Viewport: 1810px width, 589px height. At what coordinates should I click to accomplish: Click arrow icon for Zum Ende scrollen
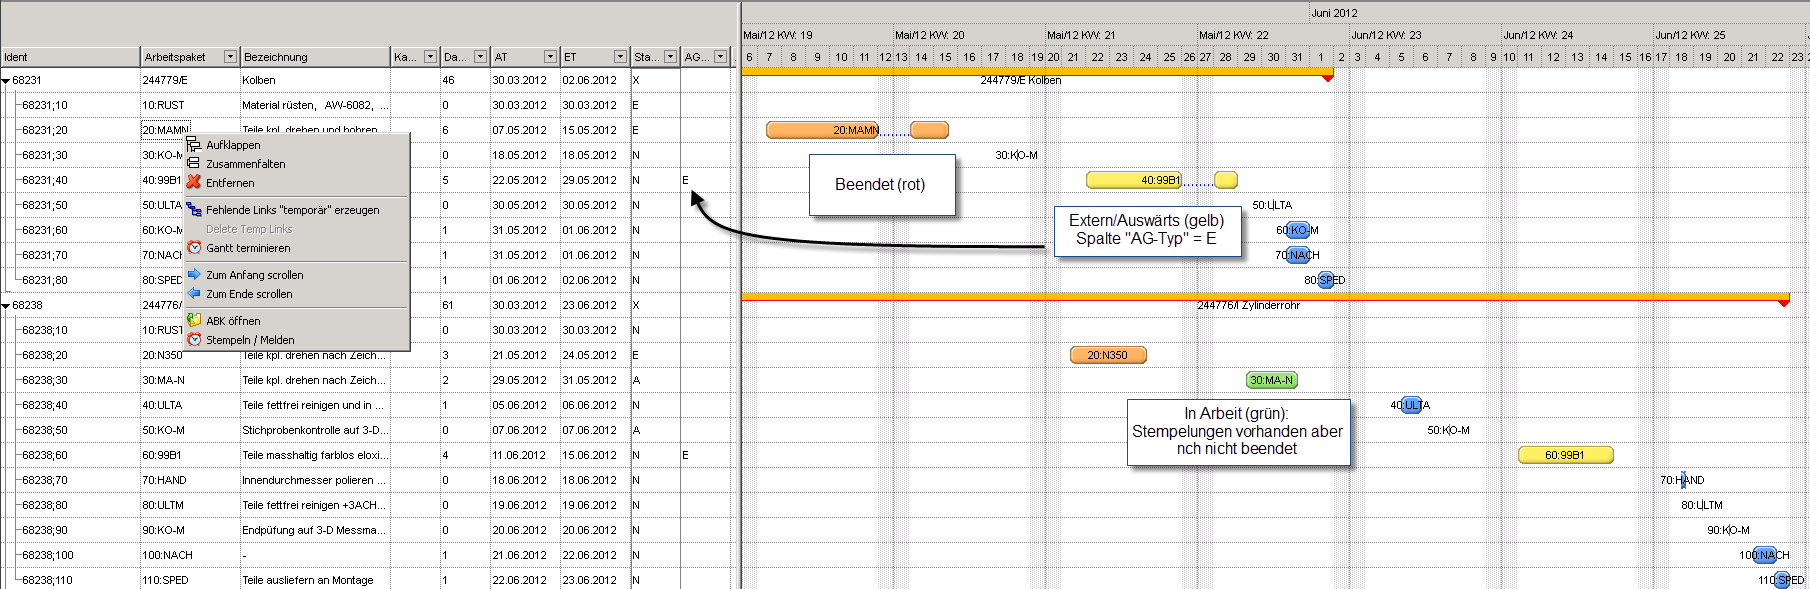point(194,294)
